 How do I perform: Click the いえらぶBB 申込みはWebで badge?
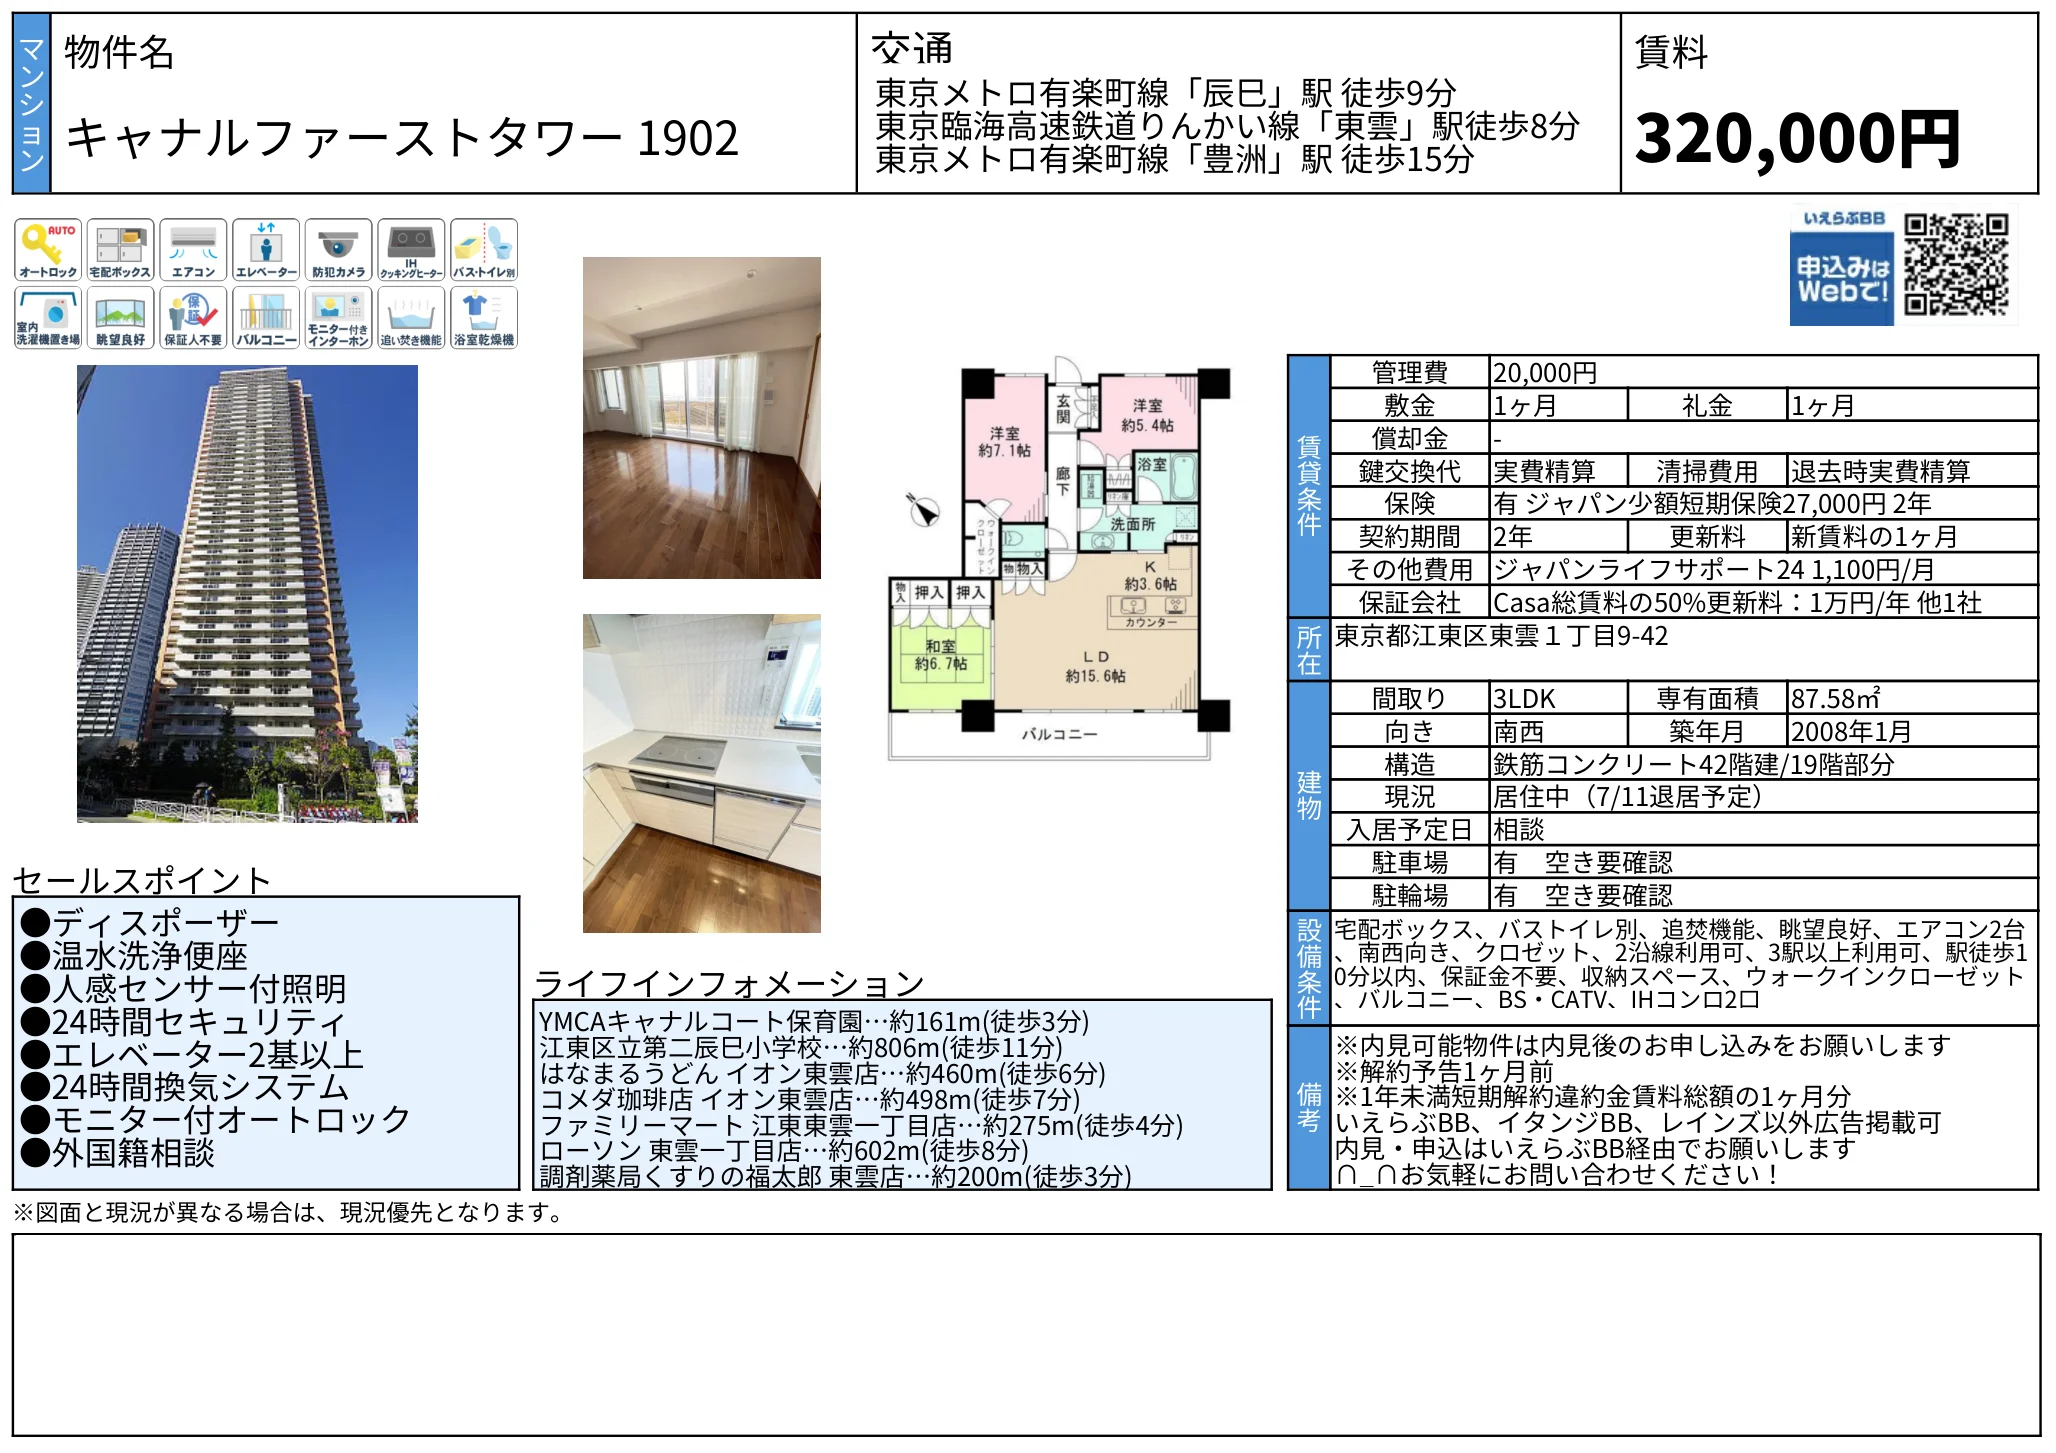[x=1842, y=266]
